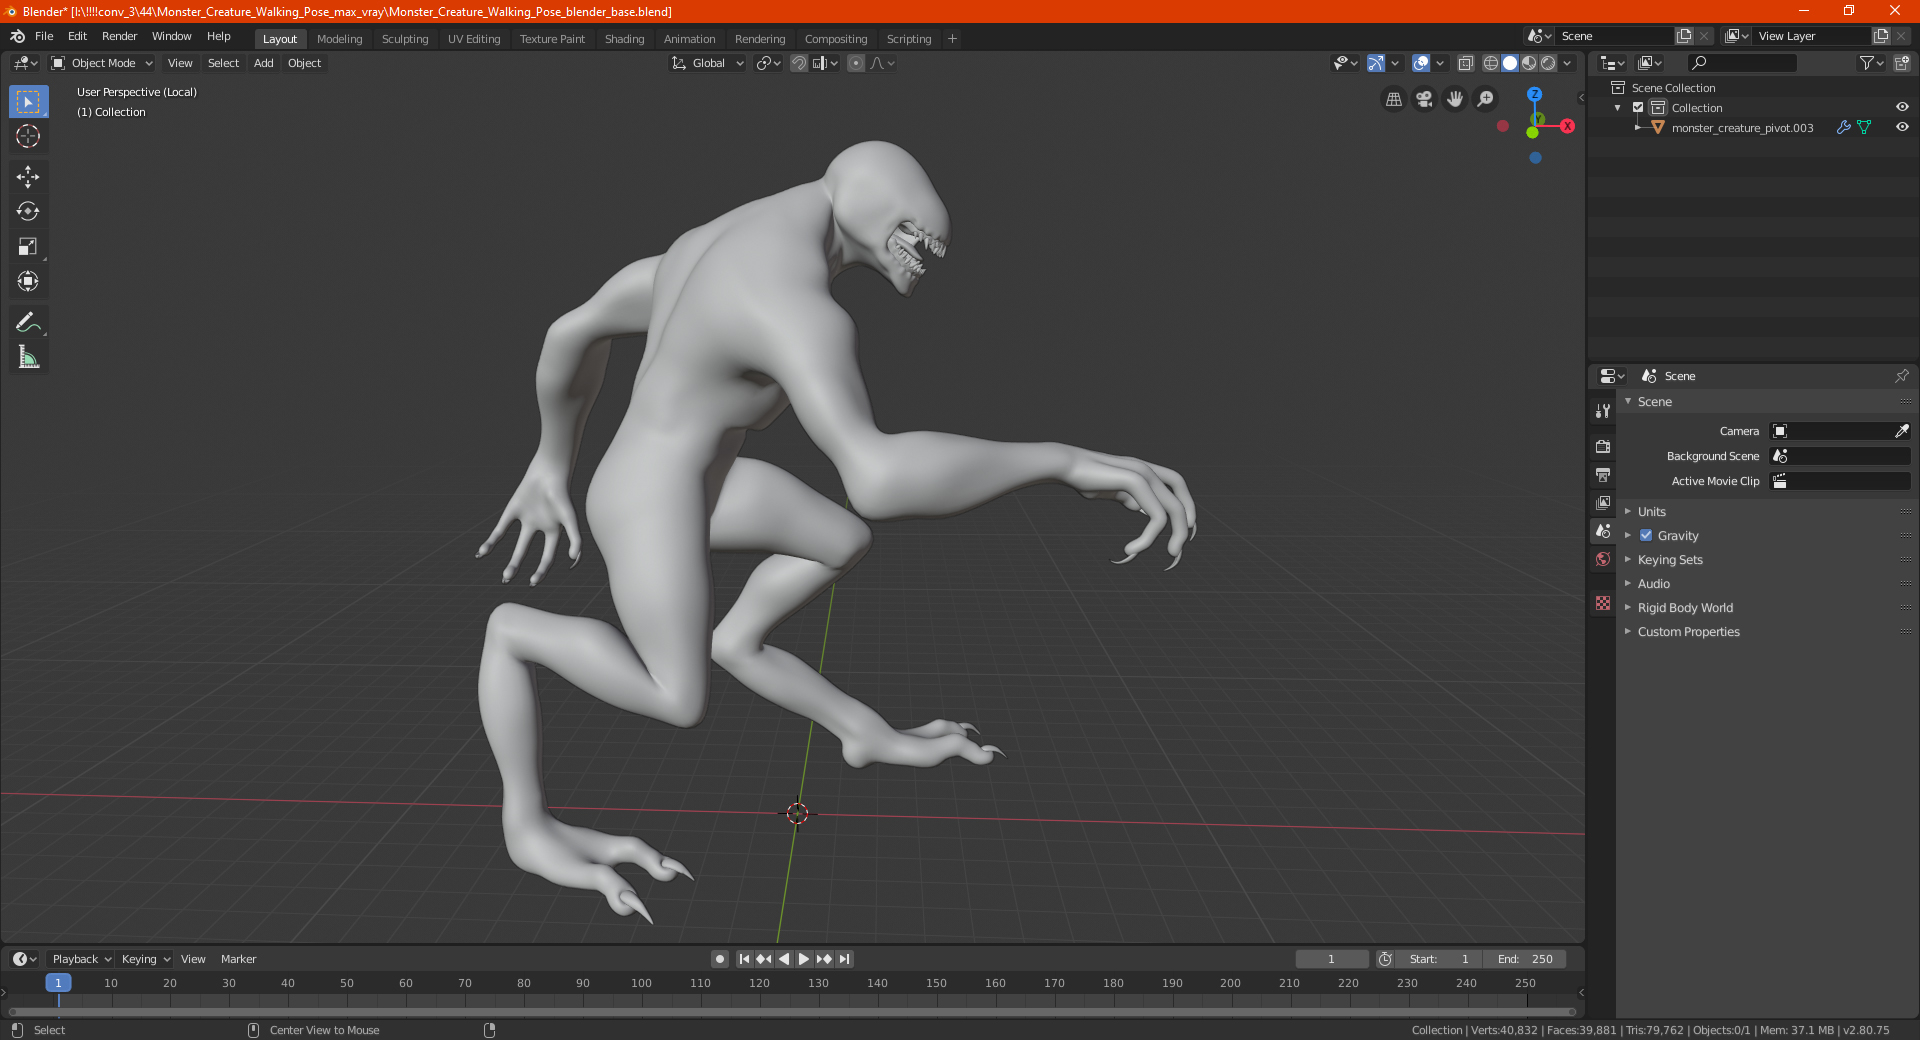Toggle perspective/orthographic grid view icon
Screen dimensions: 1920x1040
[x=1393, y=99]
